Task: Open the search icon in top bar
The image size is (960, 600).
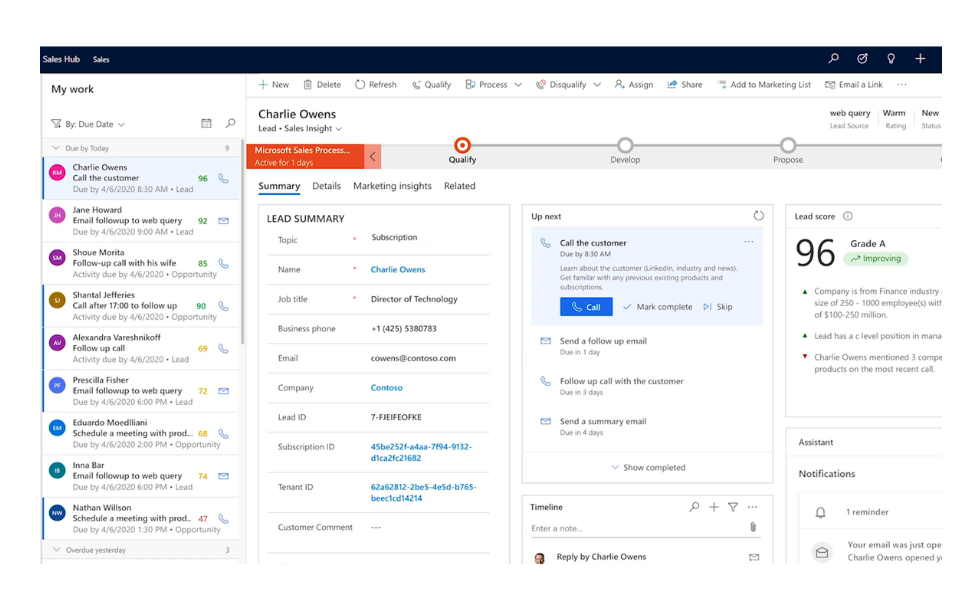Action: [x=833, y=59]
